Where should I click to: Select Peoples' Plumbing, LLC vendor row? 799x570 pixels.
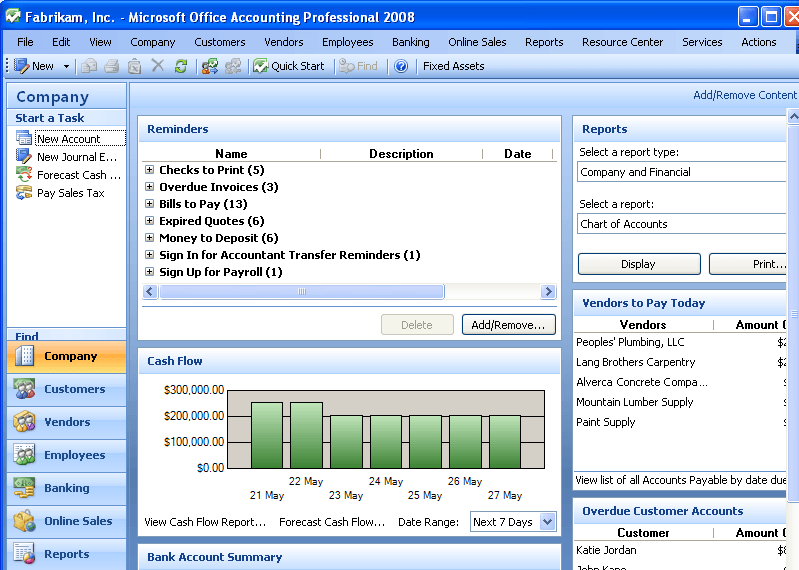(681, 342)
